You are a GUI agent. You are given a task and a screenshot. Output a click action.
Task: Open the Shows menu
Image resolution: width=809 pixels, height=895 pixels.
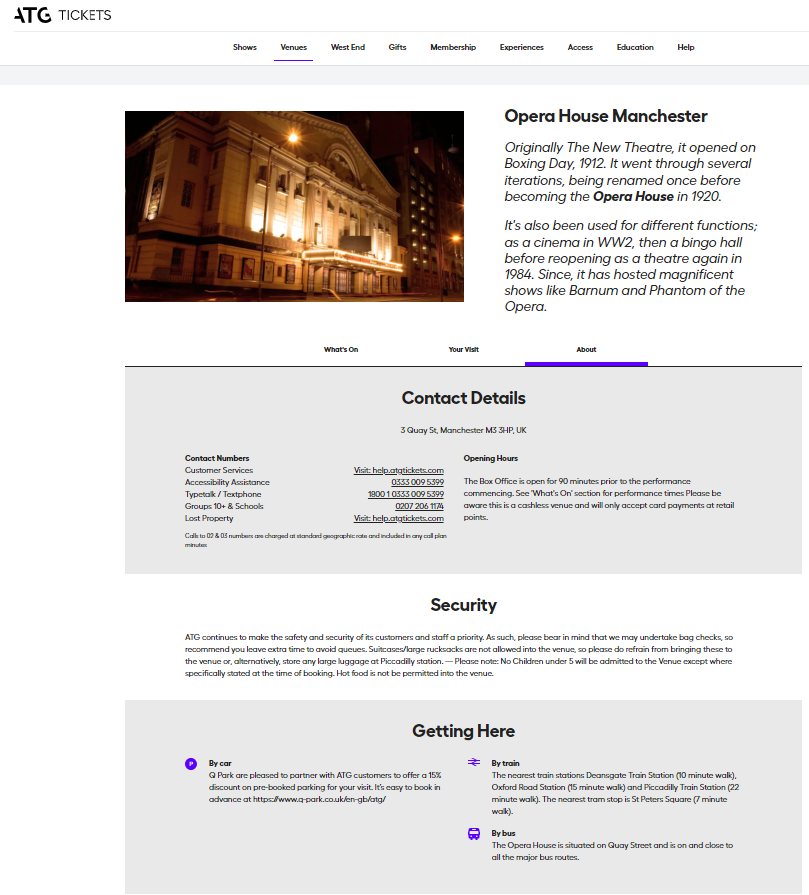coord(245,47)
